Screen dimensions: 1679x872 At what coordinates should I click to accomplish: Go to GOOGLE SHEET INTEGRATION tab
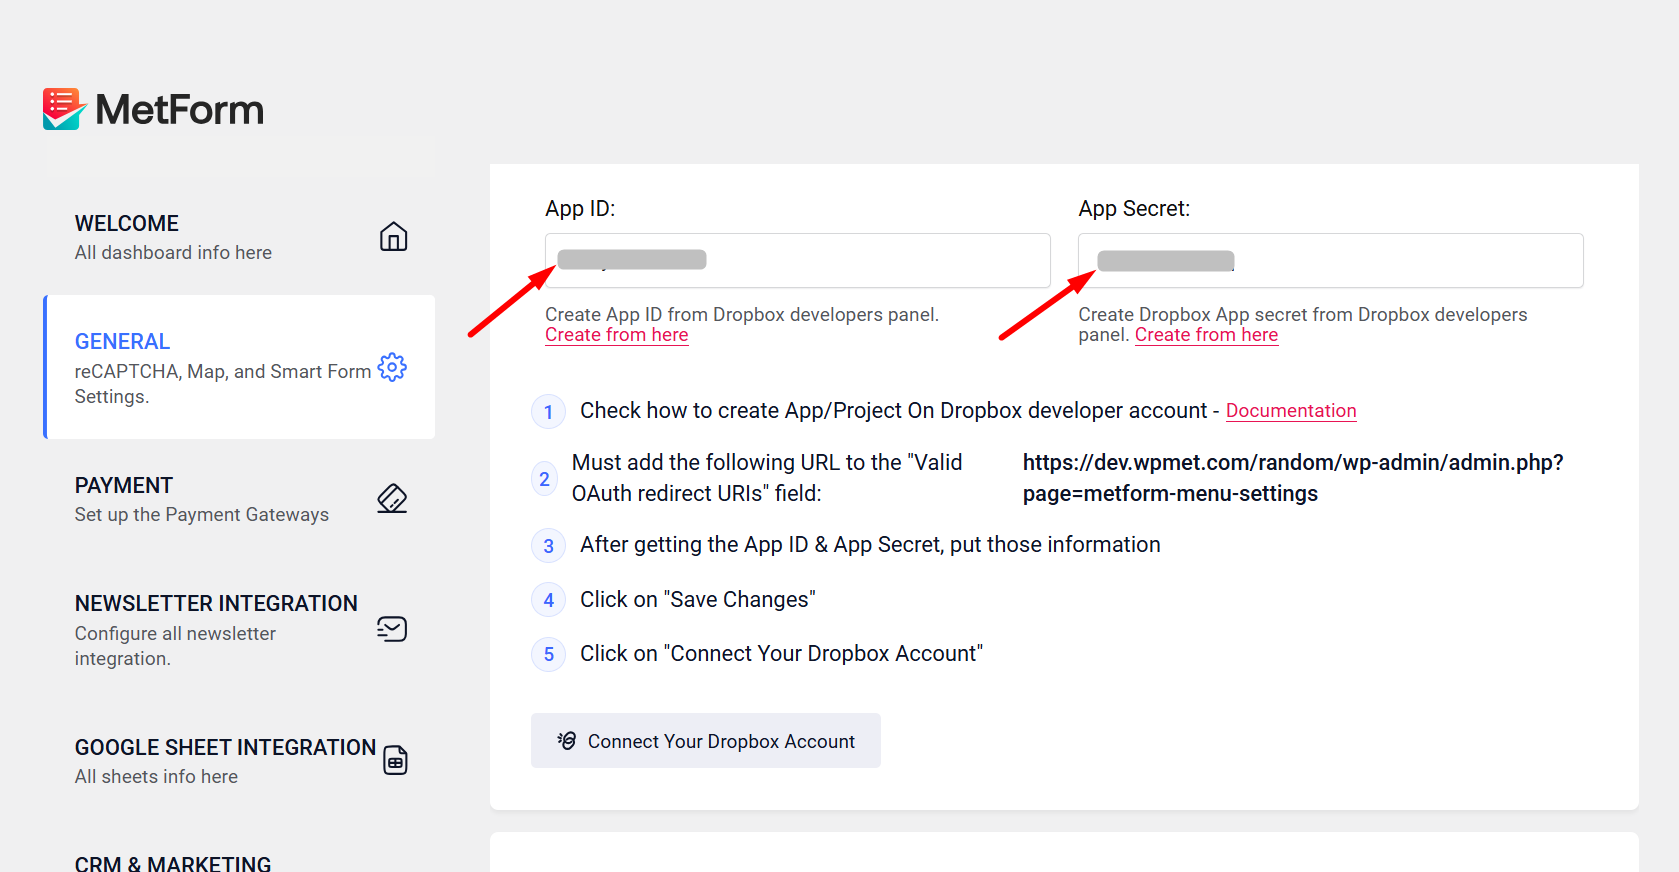(x=240, y=761)
